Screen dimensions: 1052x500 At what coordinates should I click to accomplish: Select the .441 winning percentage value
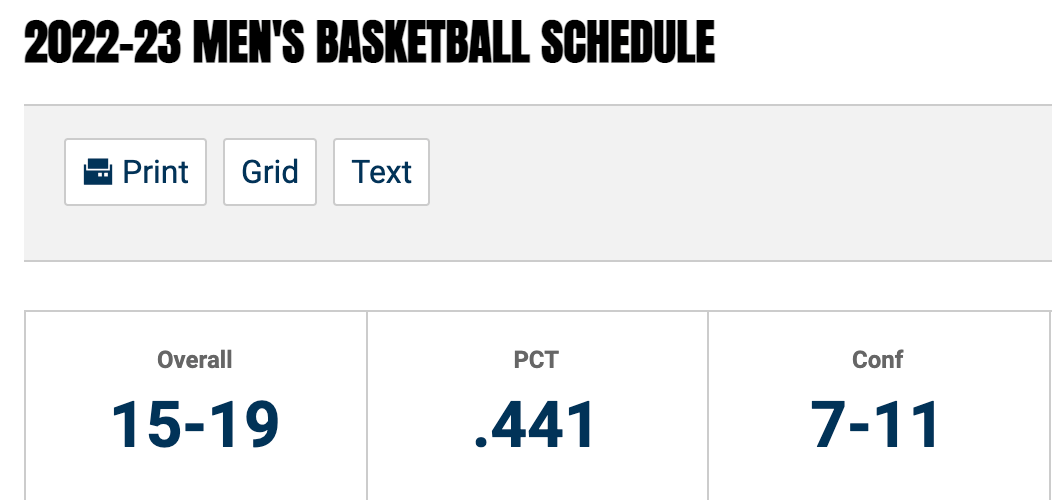536,423
